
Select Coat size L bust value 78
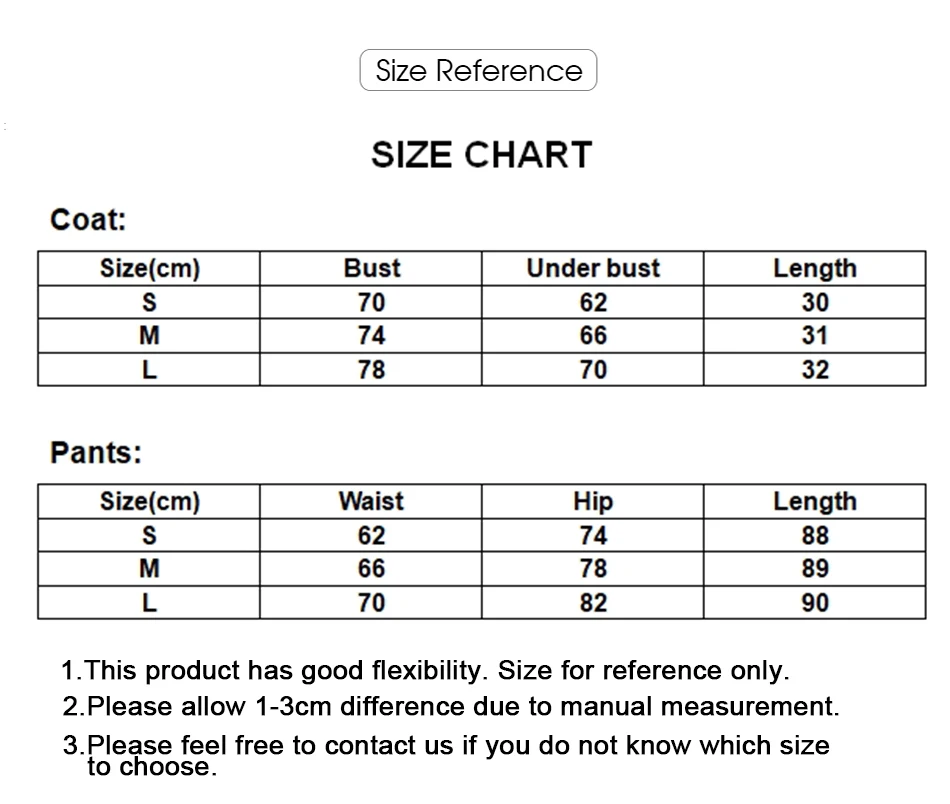(371, 370)
